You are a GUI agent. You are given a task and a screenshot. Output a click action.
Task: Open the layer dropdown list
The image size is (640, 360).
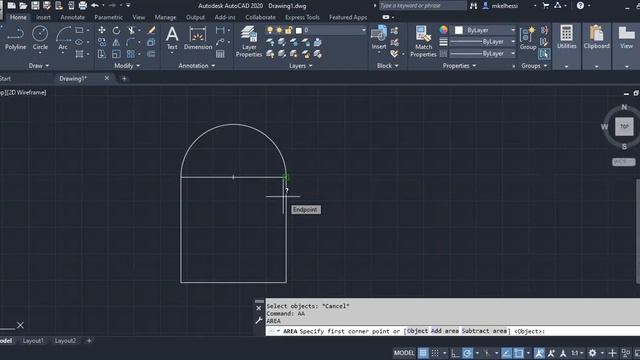(363, 30)
